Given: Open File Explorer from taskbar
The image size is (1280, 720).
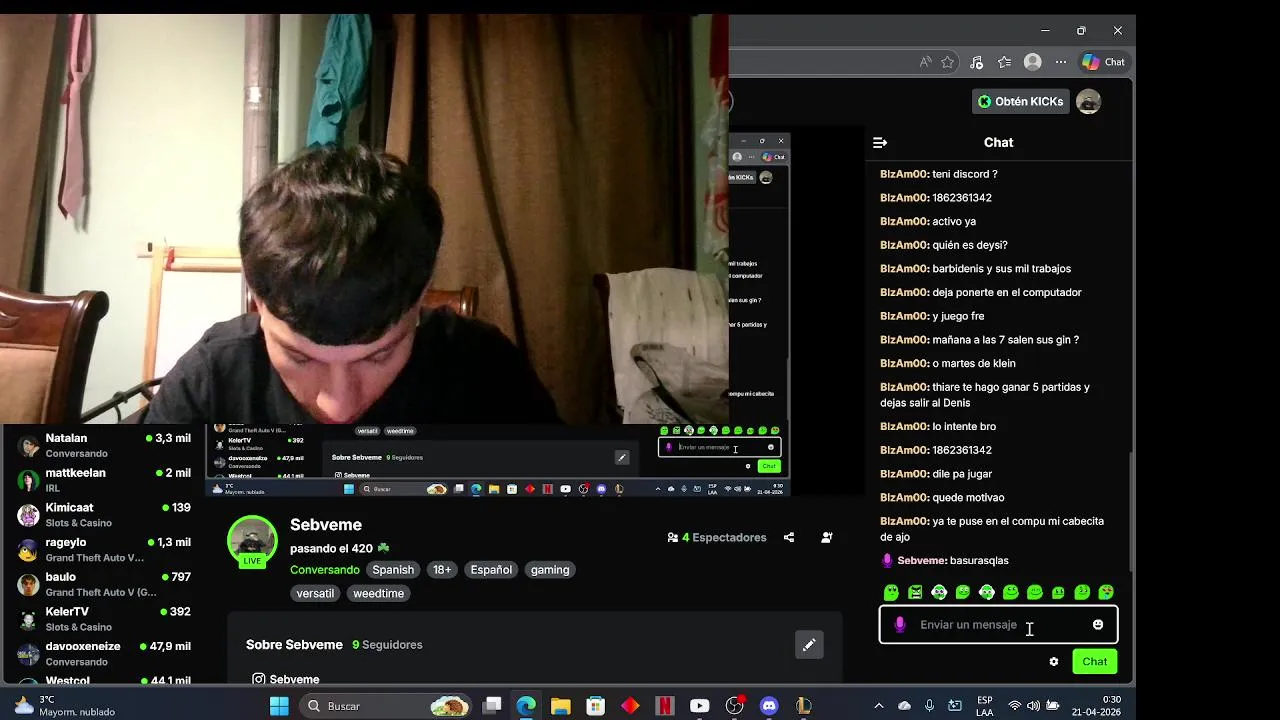Looking at the screenshot, I should pyautogui.click(x=560, y=706).
